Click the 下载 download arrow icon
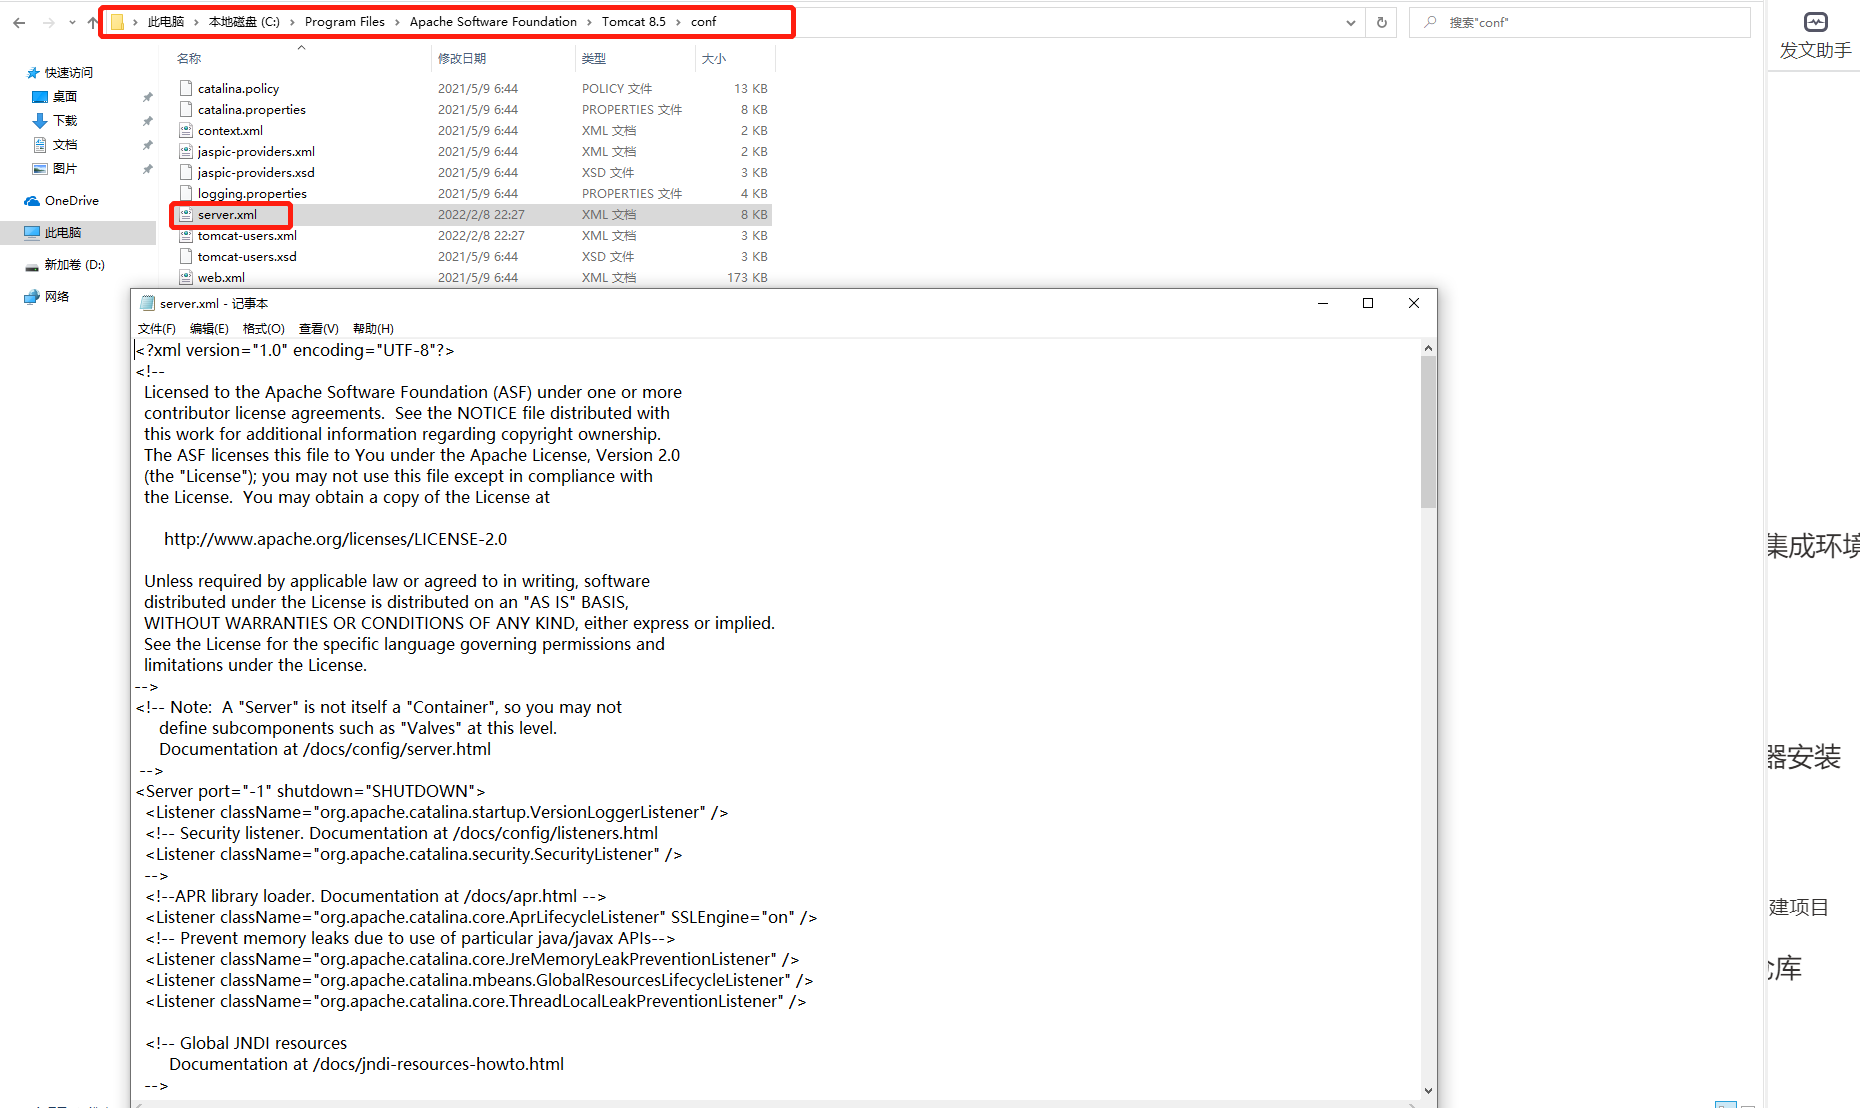The image size is (1860, 1108). coord(40,121)
